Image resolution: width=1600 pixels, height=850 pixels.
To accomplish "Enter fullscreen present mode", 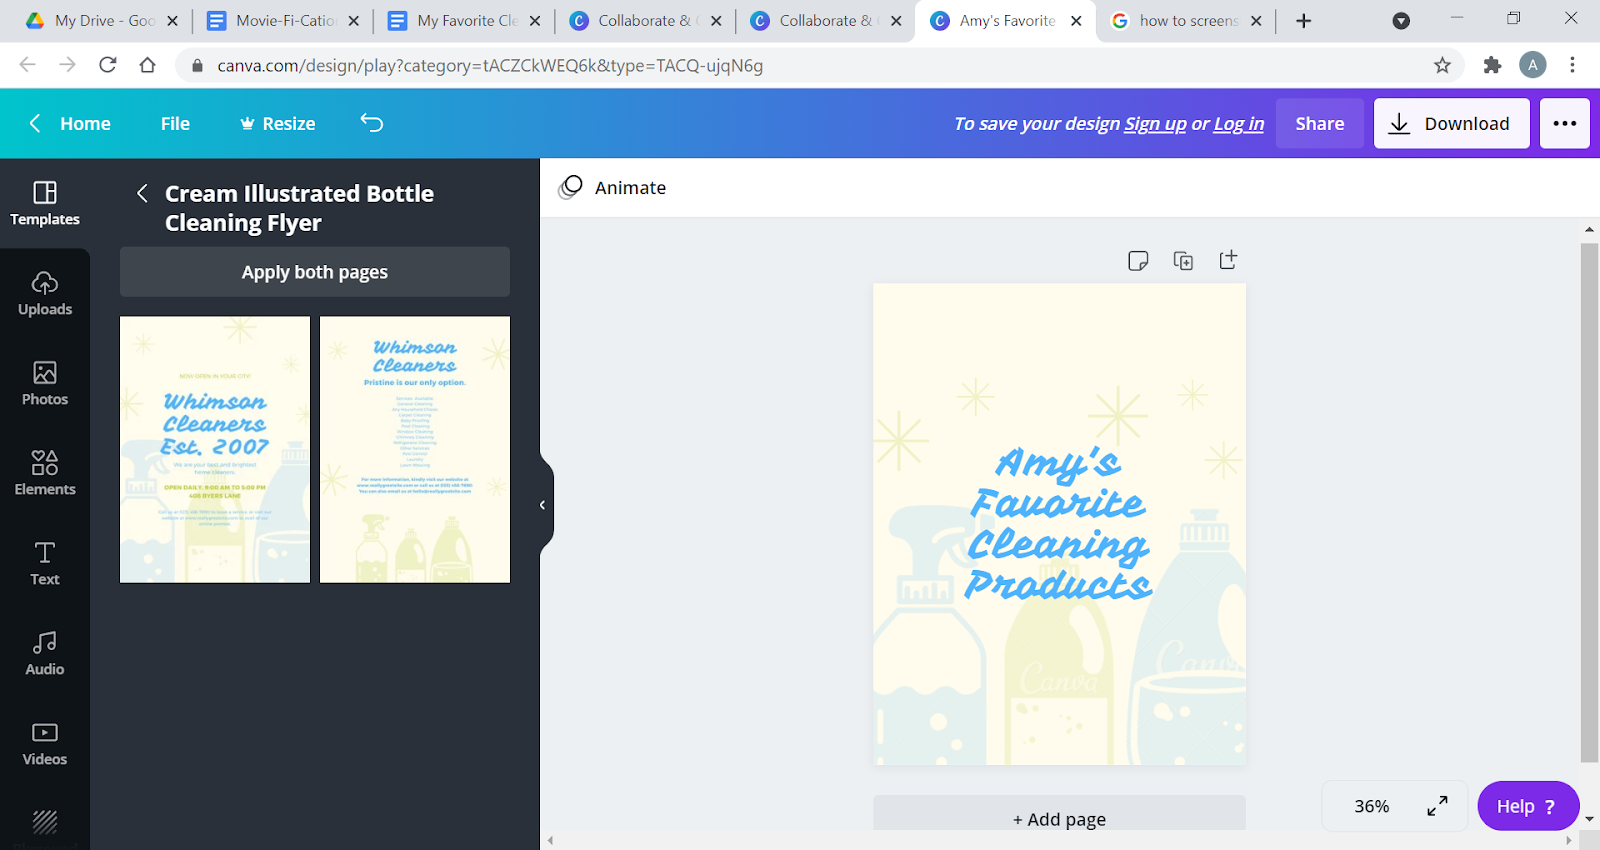I will [1438, 806].
